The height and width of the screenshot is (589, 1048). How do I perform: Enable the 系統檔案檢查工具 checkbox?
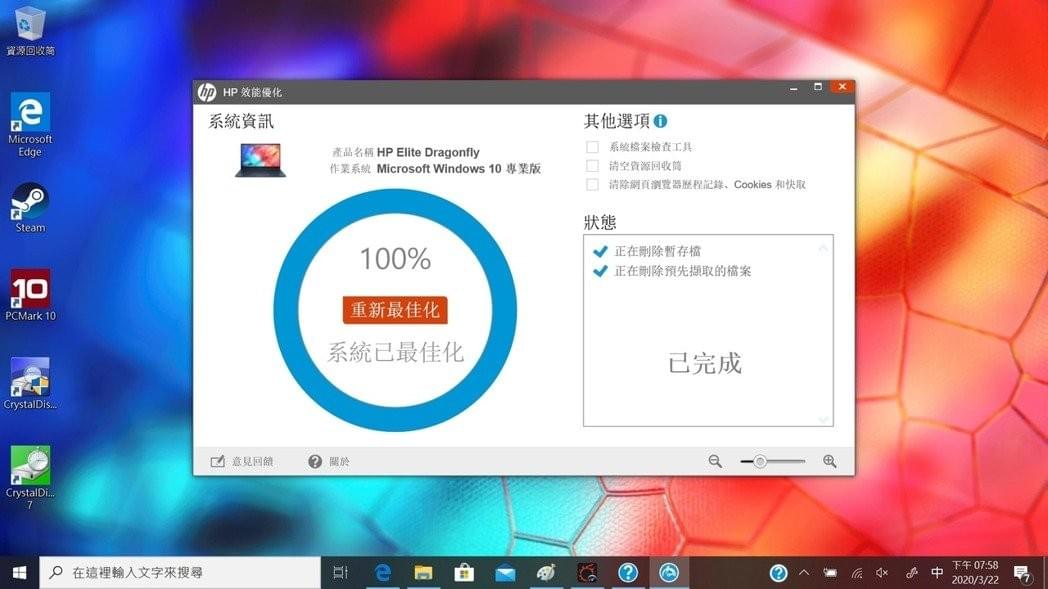pos(592,147)
